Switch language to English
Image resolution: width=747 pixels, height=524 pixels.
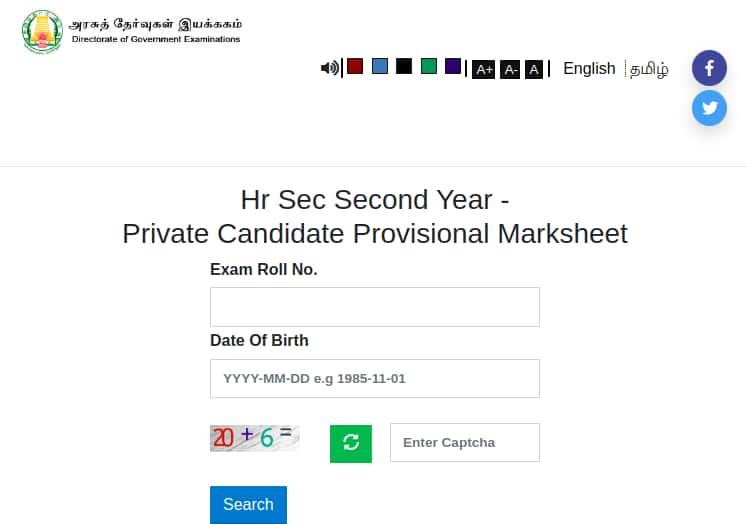(x=589, y=68)
